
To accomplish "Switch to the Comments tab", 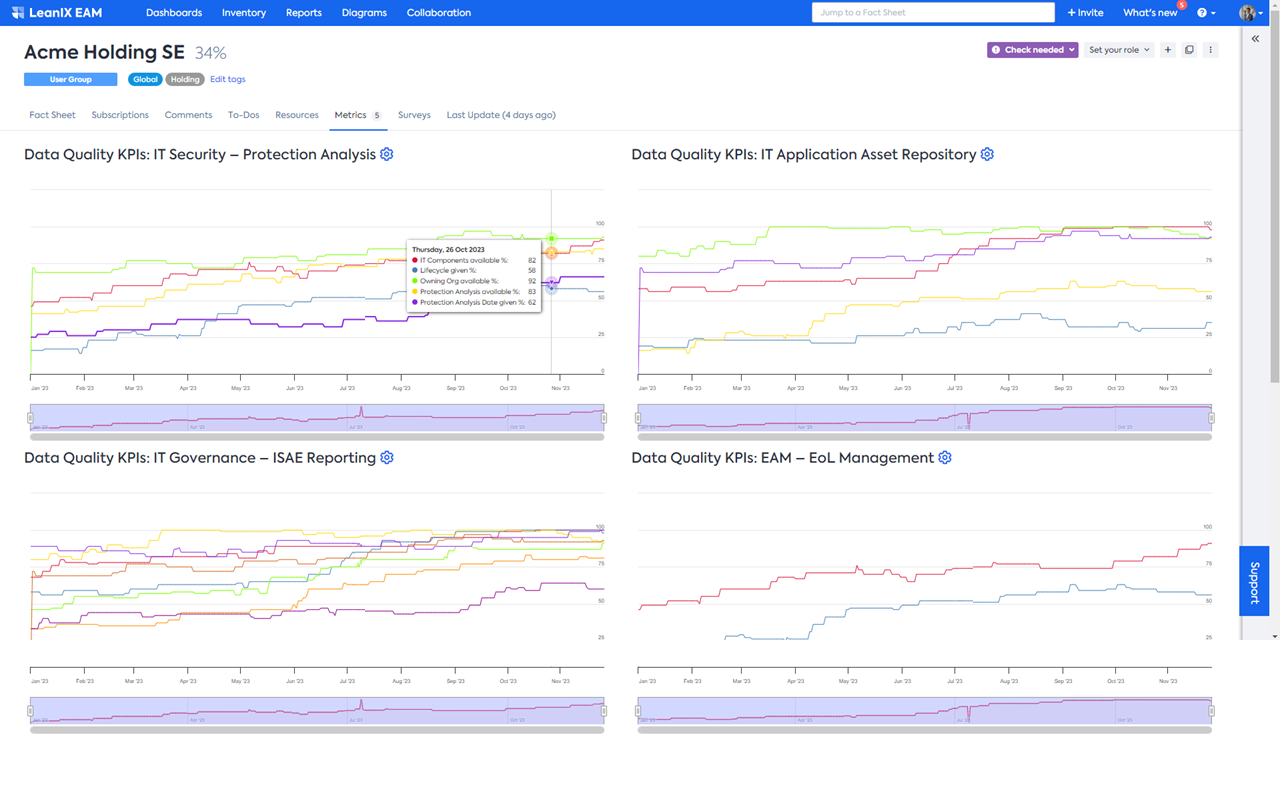I will coord(188,115).
